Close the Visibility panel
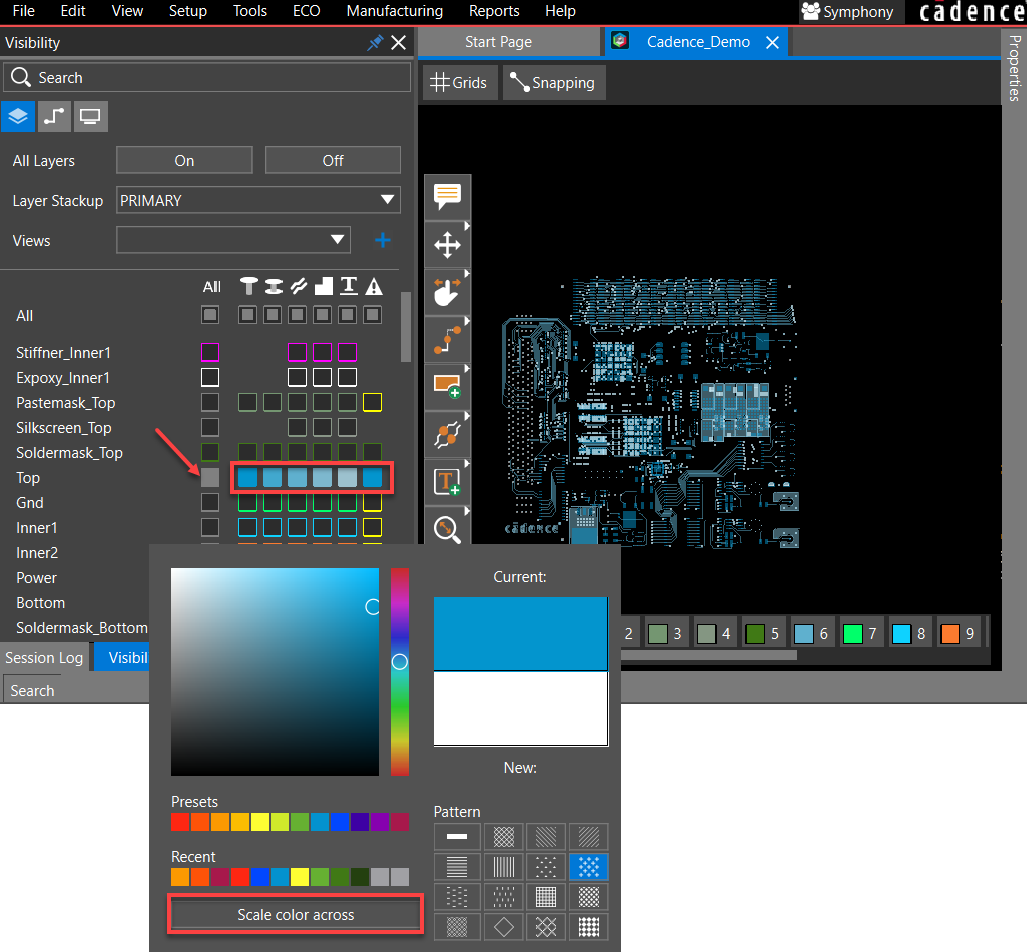 coord(398,43)
